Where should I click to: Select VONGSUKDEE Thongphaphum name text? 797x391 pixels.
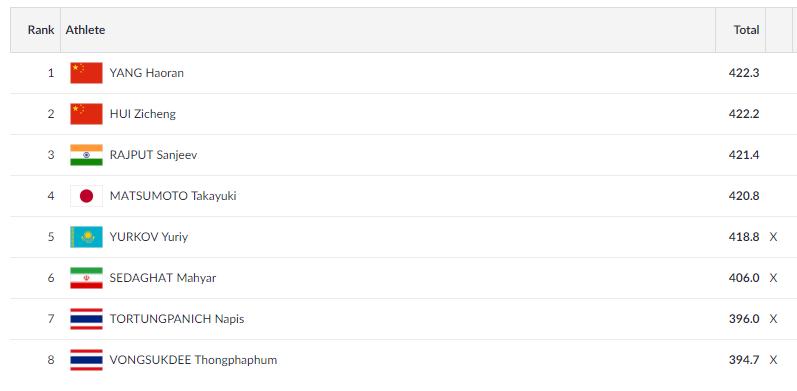click(x=193, y=360)
